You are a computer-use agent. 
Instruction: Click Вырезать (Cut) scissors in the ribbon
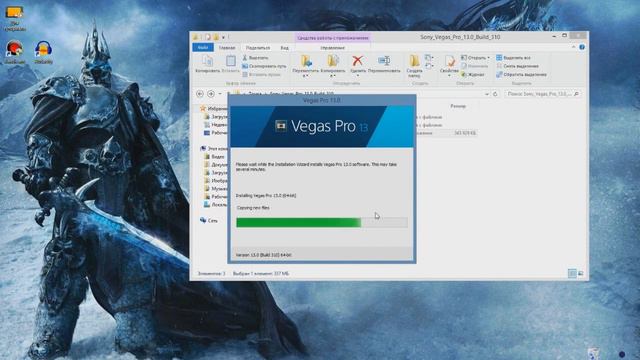[256, 58]
